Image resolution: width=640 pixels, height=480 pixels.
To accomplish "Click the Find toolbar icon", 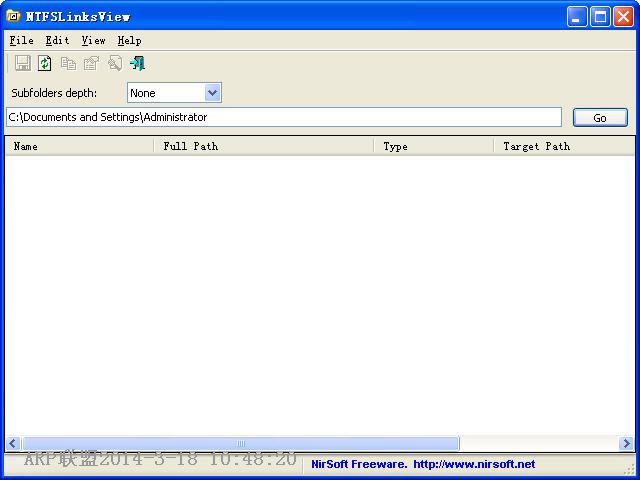I will click(115, 63).
